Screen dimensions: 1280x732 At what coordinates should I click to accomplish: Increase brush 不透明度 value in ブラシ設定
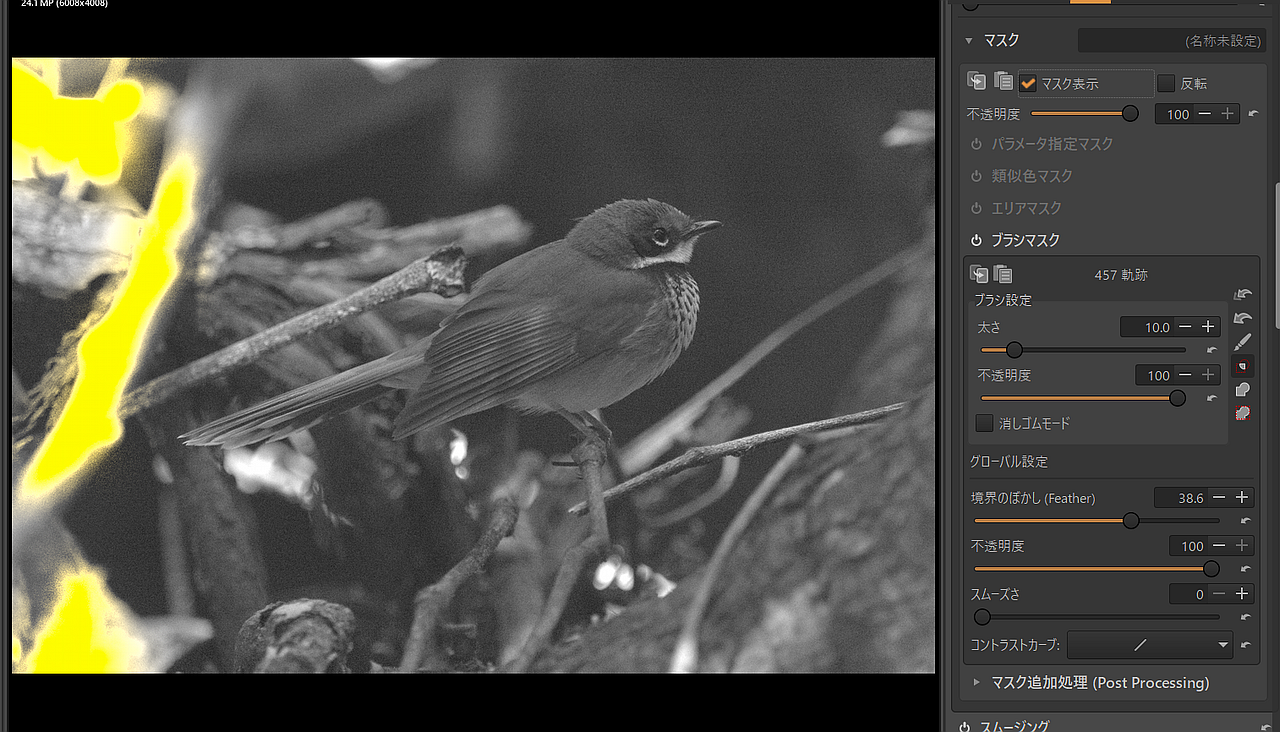1208,375
